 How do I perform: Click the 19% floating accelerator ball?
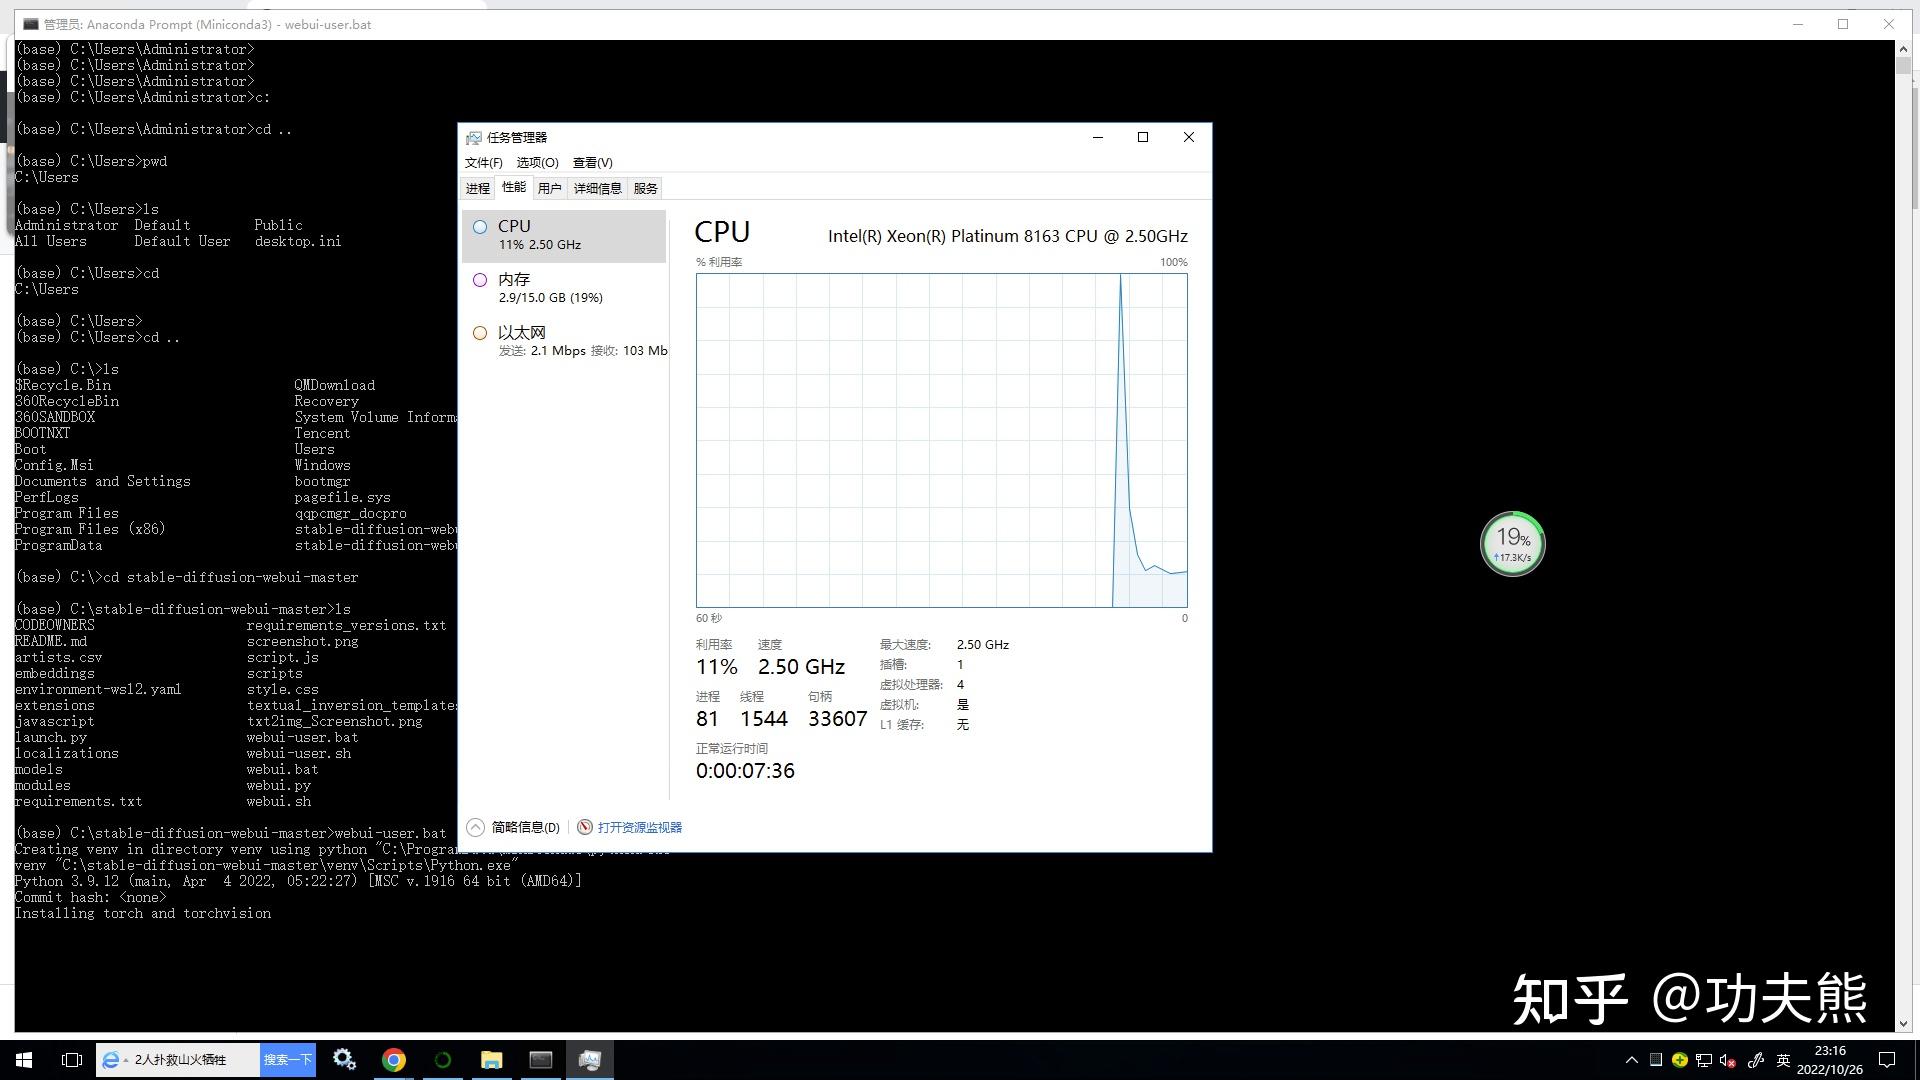tap(1512, 544)
